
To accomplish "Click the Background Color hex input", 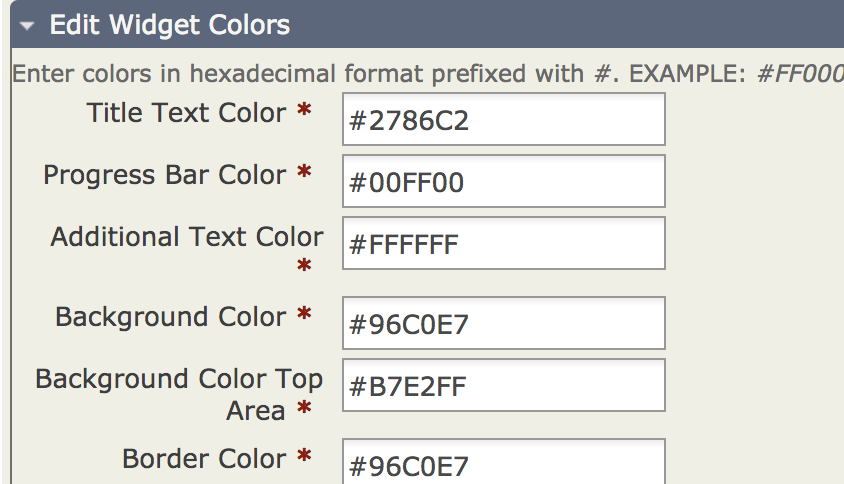I will tap(503, 324).
